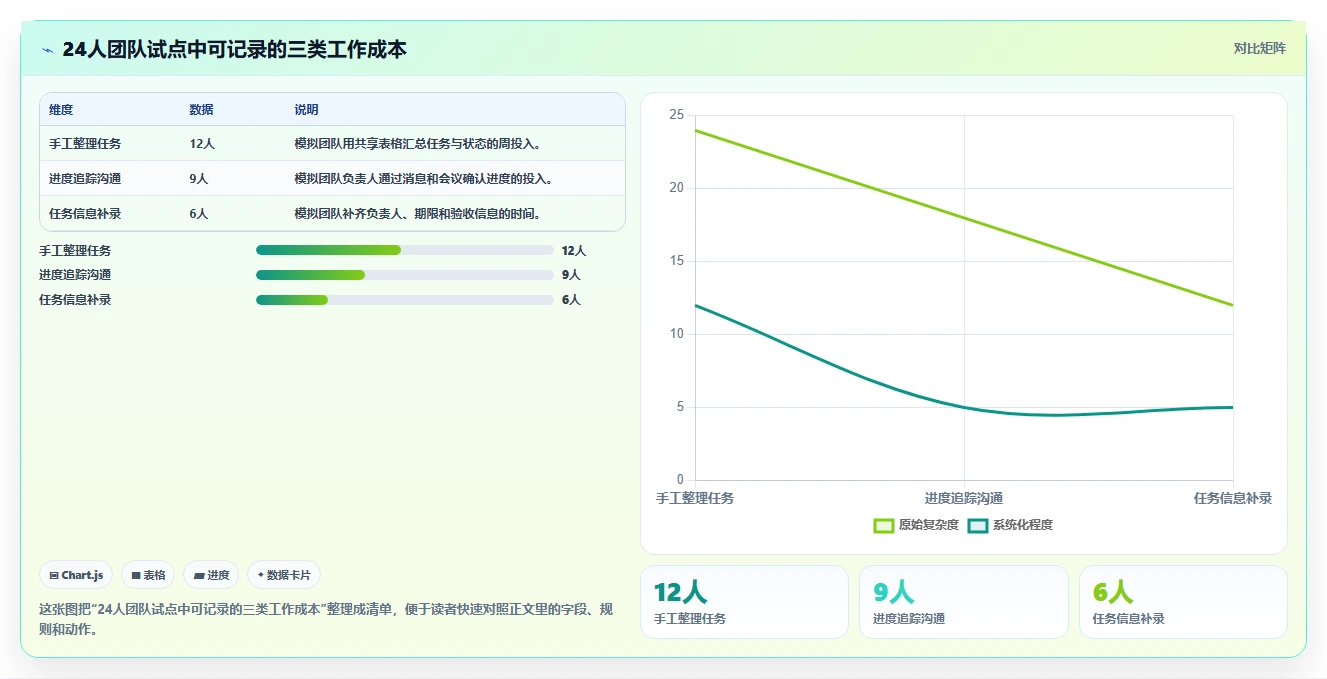Click the 手工整理任务 x-axis label
The width and height of the screenshot is (1327, 679).
tap(695, 498)
